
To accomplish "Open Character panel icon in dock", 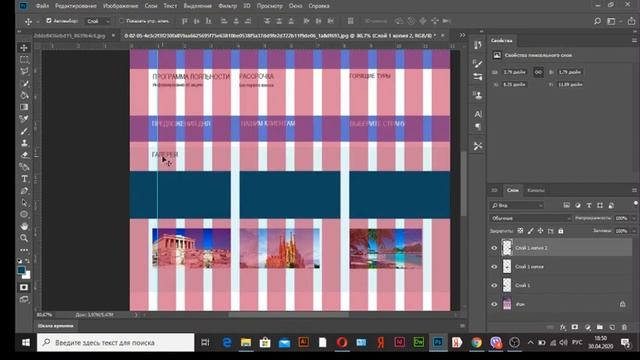I will coord(478,114).
